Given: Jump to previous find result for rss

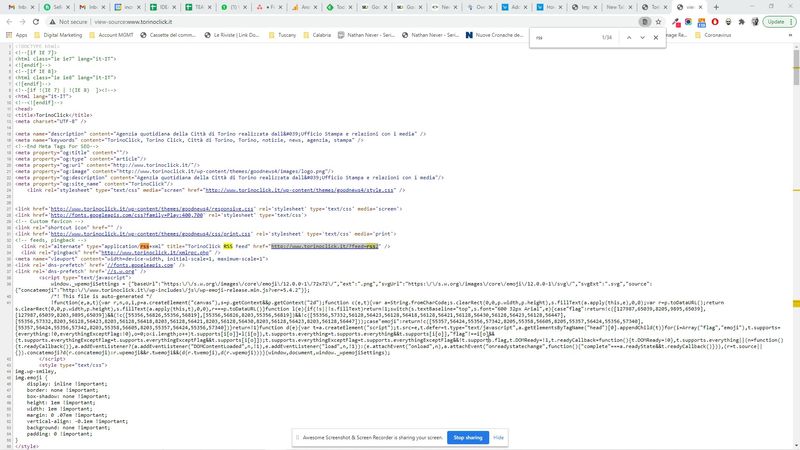Looking at the screenshot, I should pos(629,37).
